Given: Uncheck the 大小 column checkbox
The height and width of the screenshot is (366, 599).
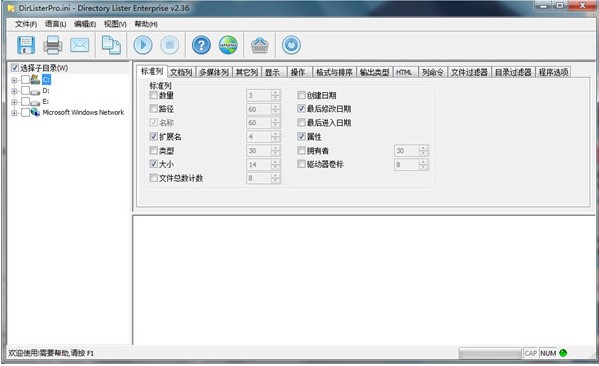Looking at the screenshot, I should [153, 164].
